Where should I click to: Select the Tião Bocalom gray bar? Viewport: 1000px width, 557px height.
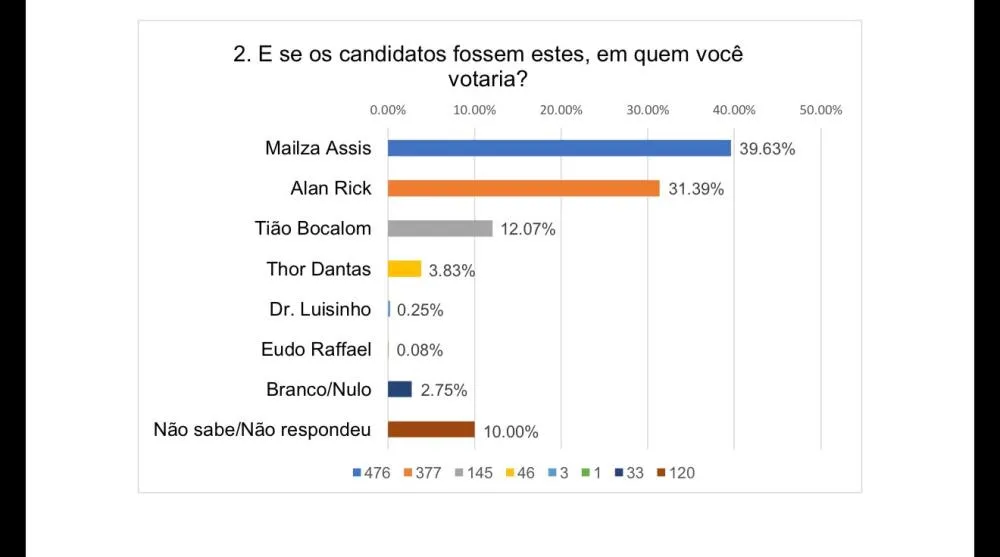[440, 228]
